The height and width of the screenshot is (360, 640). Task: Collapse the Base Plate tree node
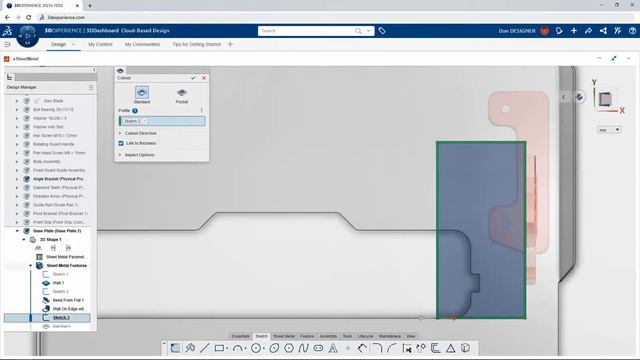click(17, 231)
